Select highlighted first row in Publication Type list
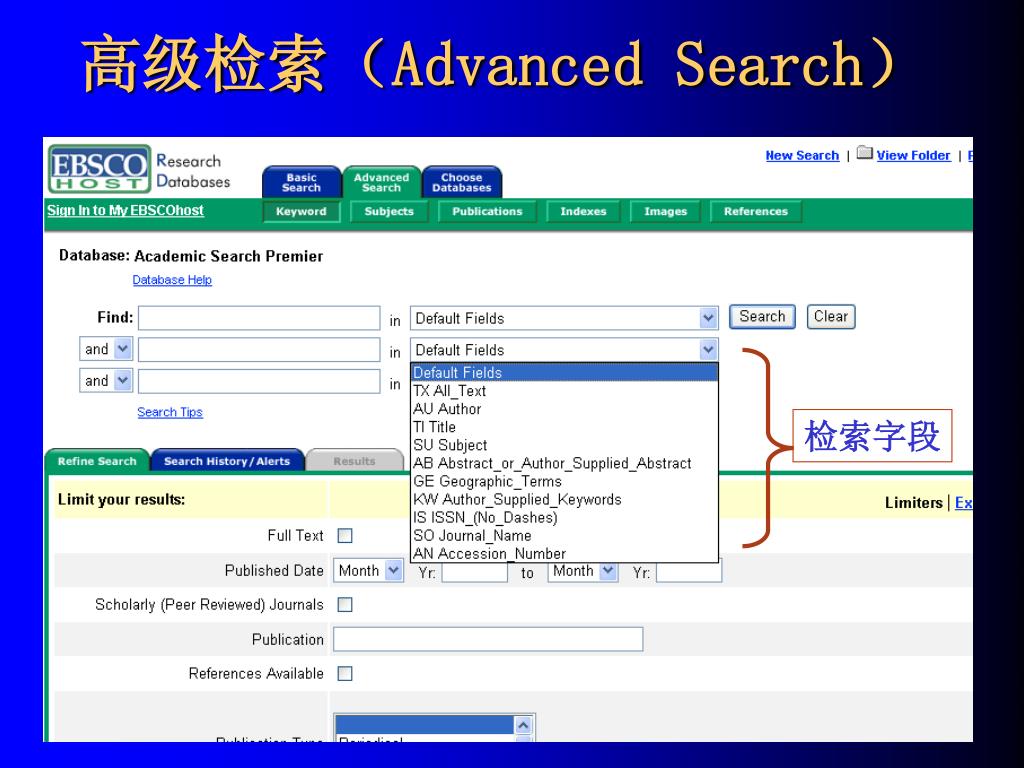This screenshot has width=1024, height=768. (x=425, y=725)
